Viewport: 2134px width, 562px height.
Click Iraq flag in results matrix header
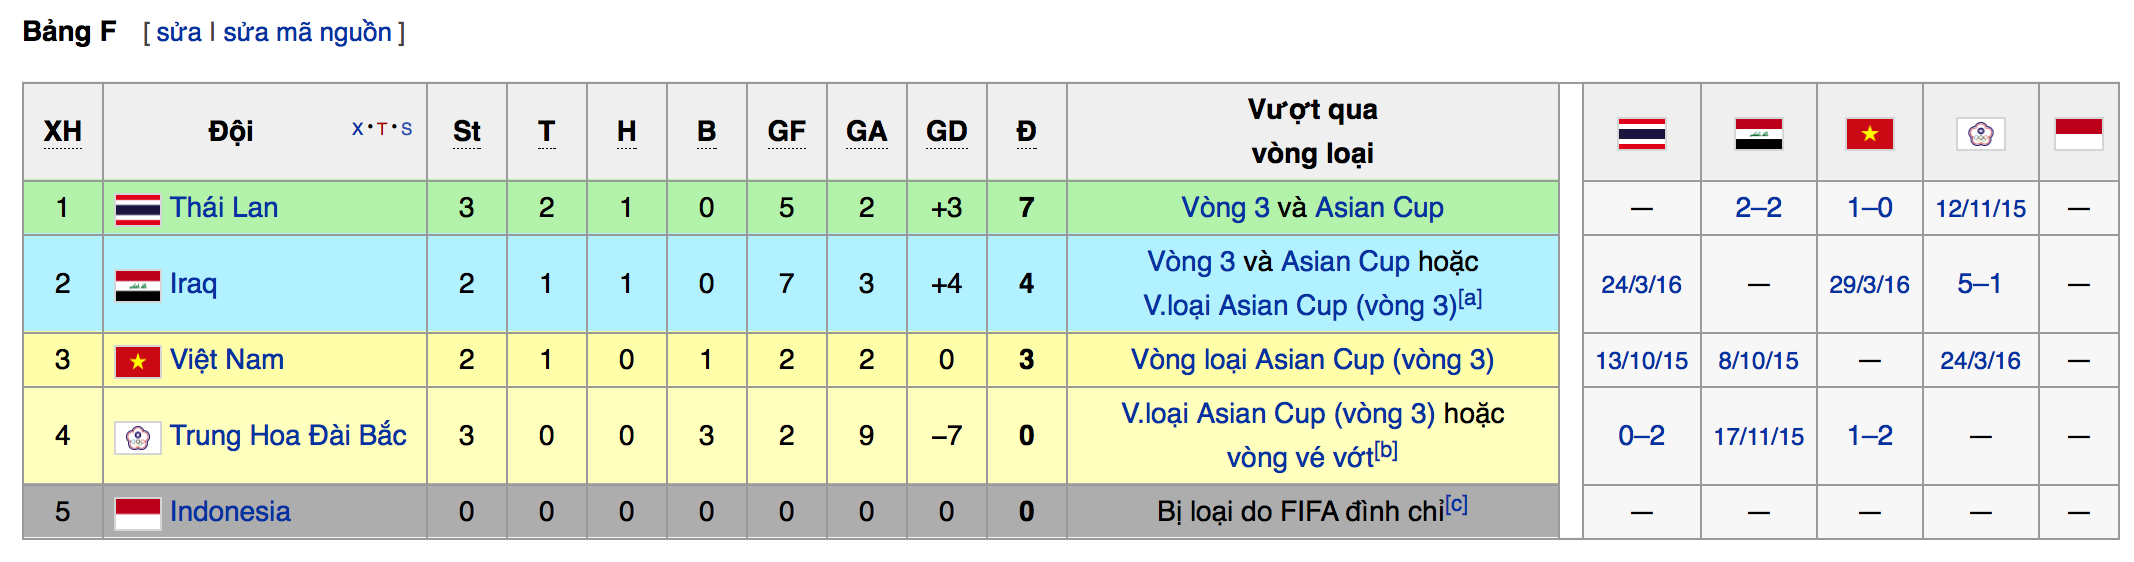click(x=1758, y=133)
